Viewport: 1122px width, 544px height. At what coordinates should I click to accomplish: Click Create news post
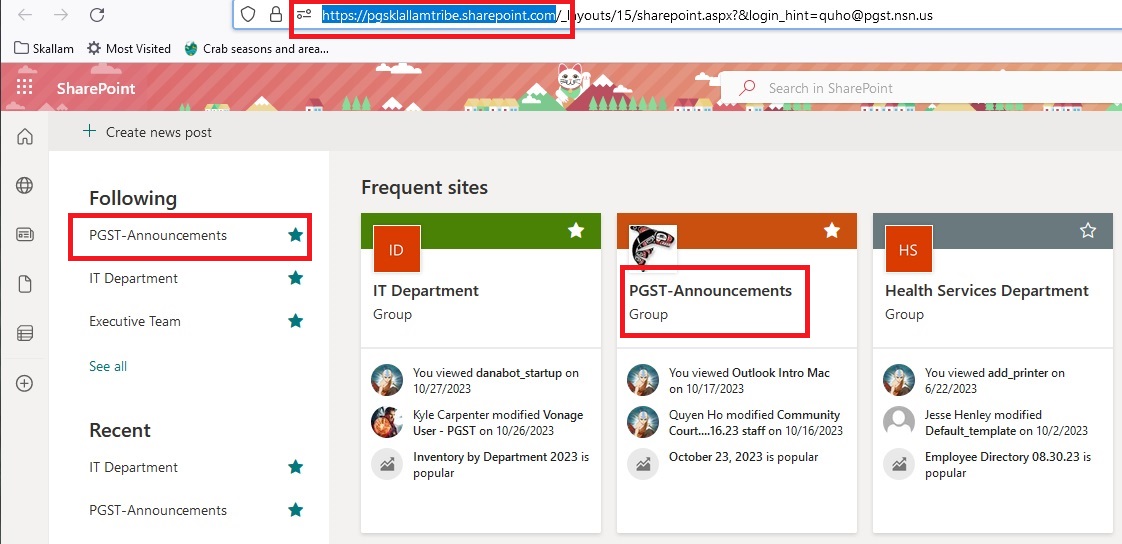pyautogui.click(x=147, y=132)
